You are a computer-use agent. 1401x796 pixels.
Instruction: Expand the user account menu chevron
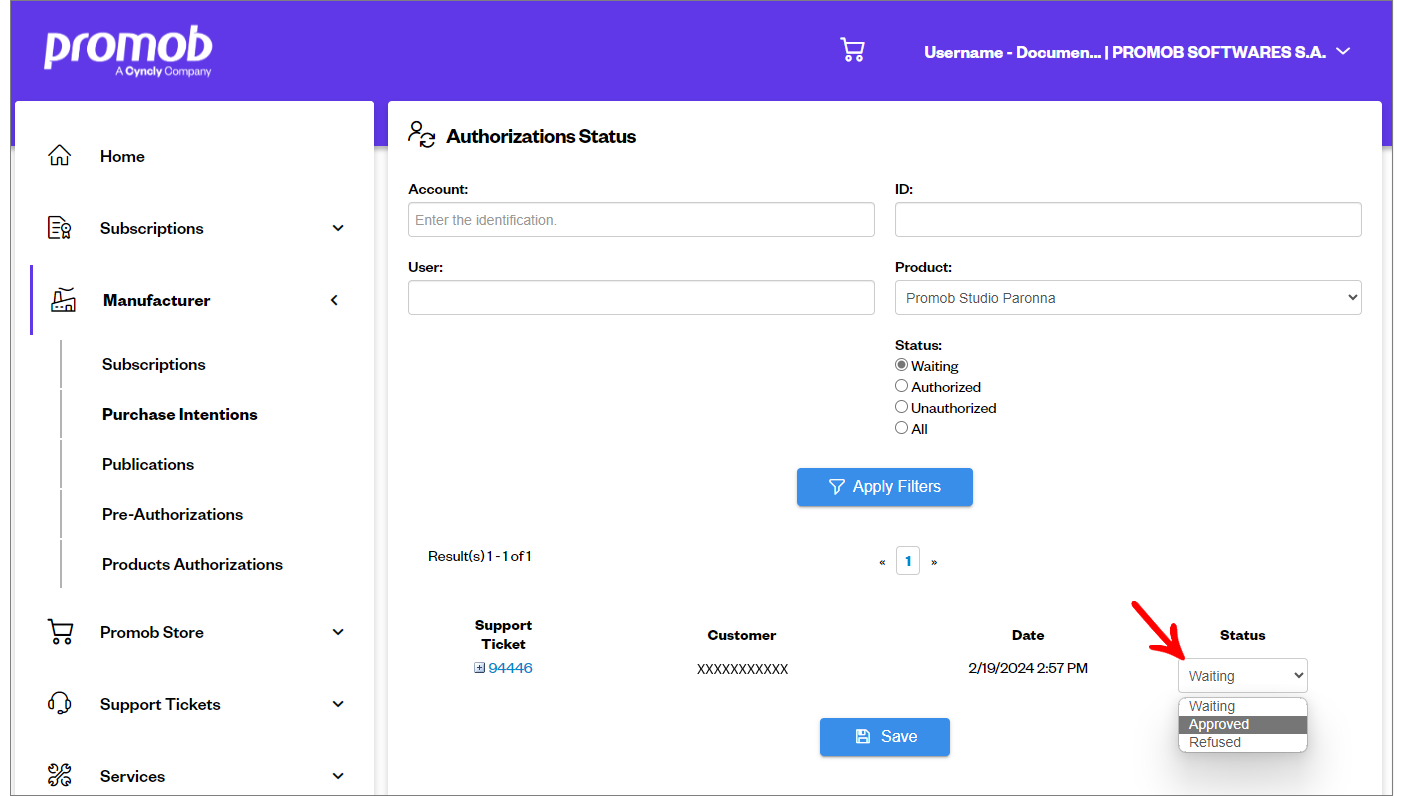pyautogui.click(x=1343, y=51)
